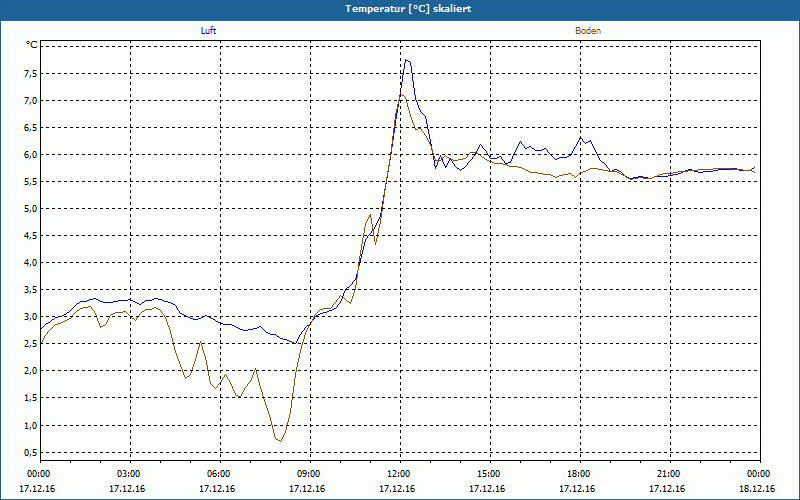Click the 'Boden' legend label
Image resolution: width=800 pixels, height=500 pixels.
tap(588, 31)
